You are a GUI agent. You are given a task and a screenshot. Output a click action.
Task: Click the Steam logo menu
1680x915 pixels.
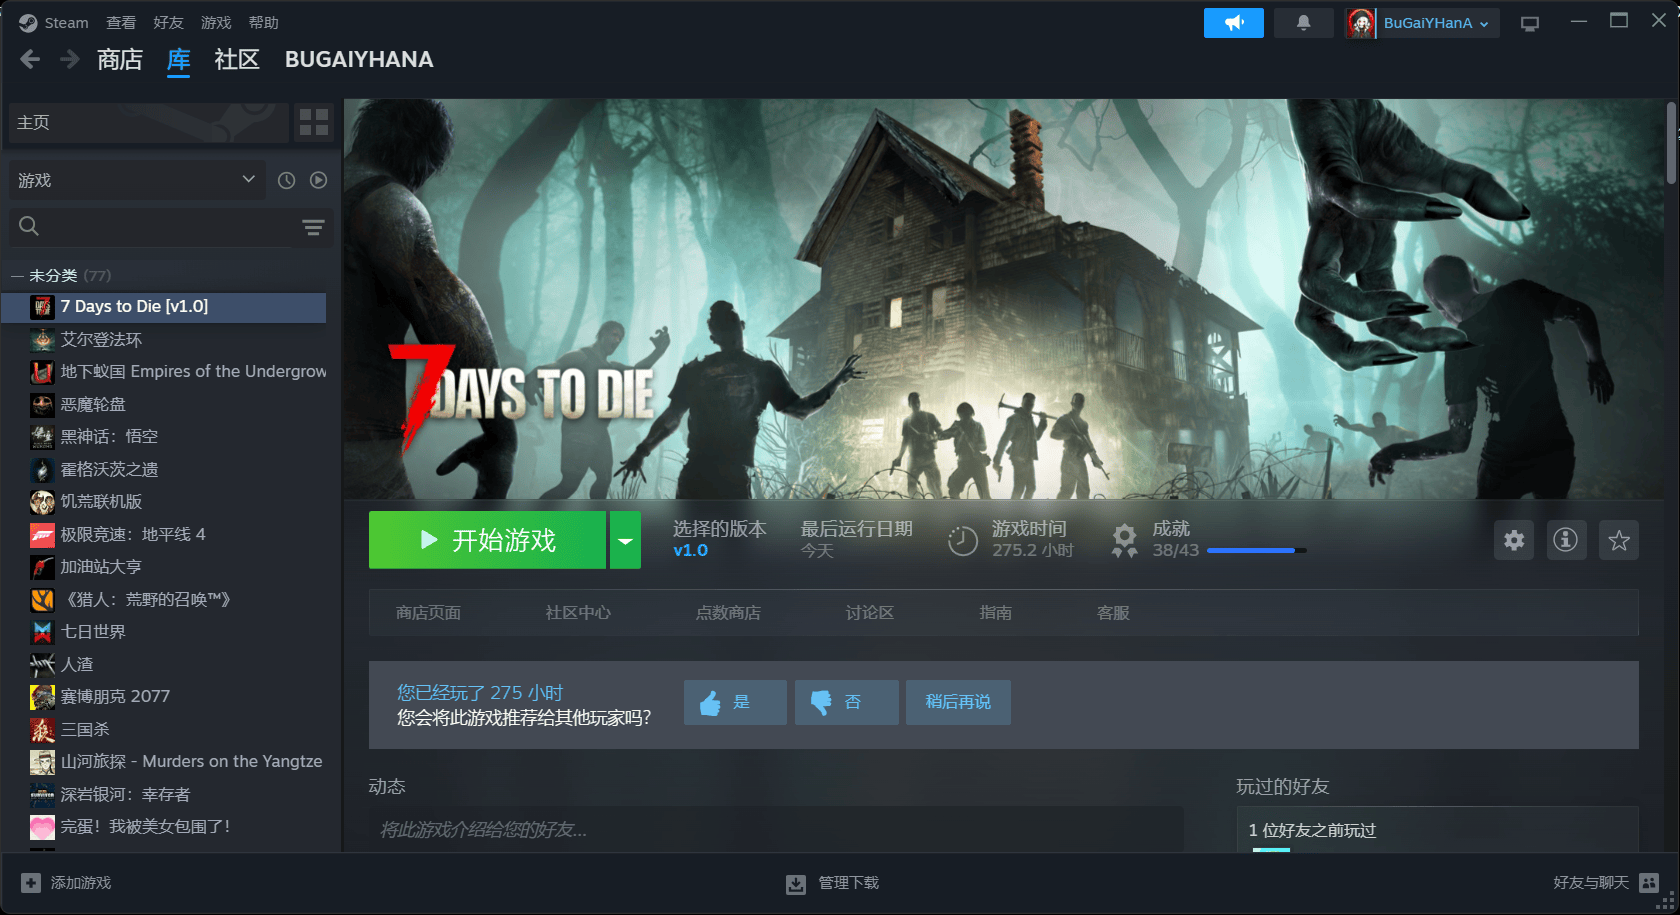pyautogui.click(x=53, y=23)
